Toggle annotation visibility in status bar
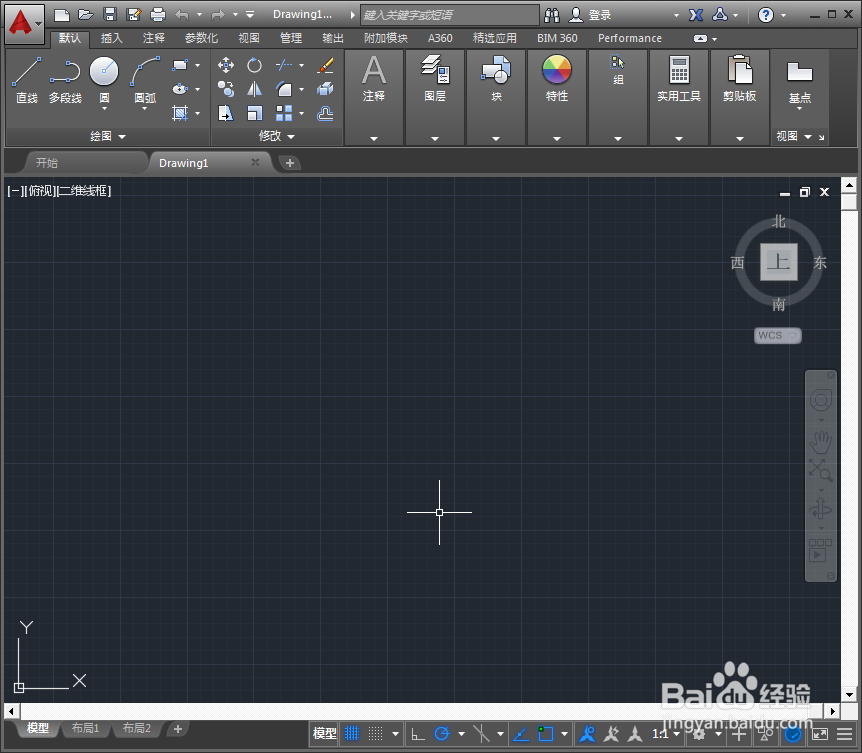The image size is (862, 753). [587, 733]
